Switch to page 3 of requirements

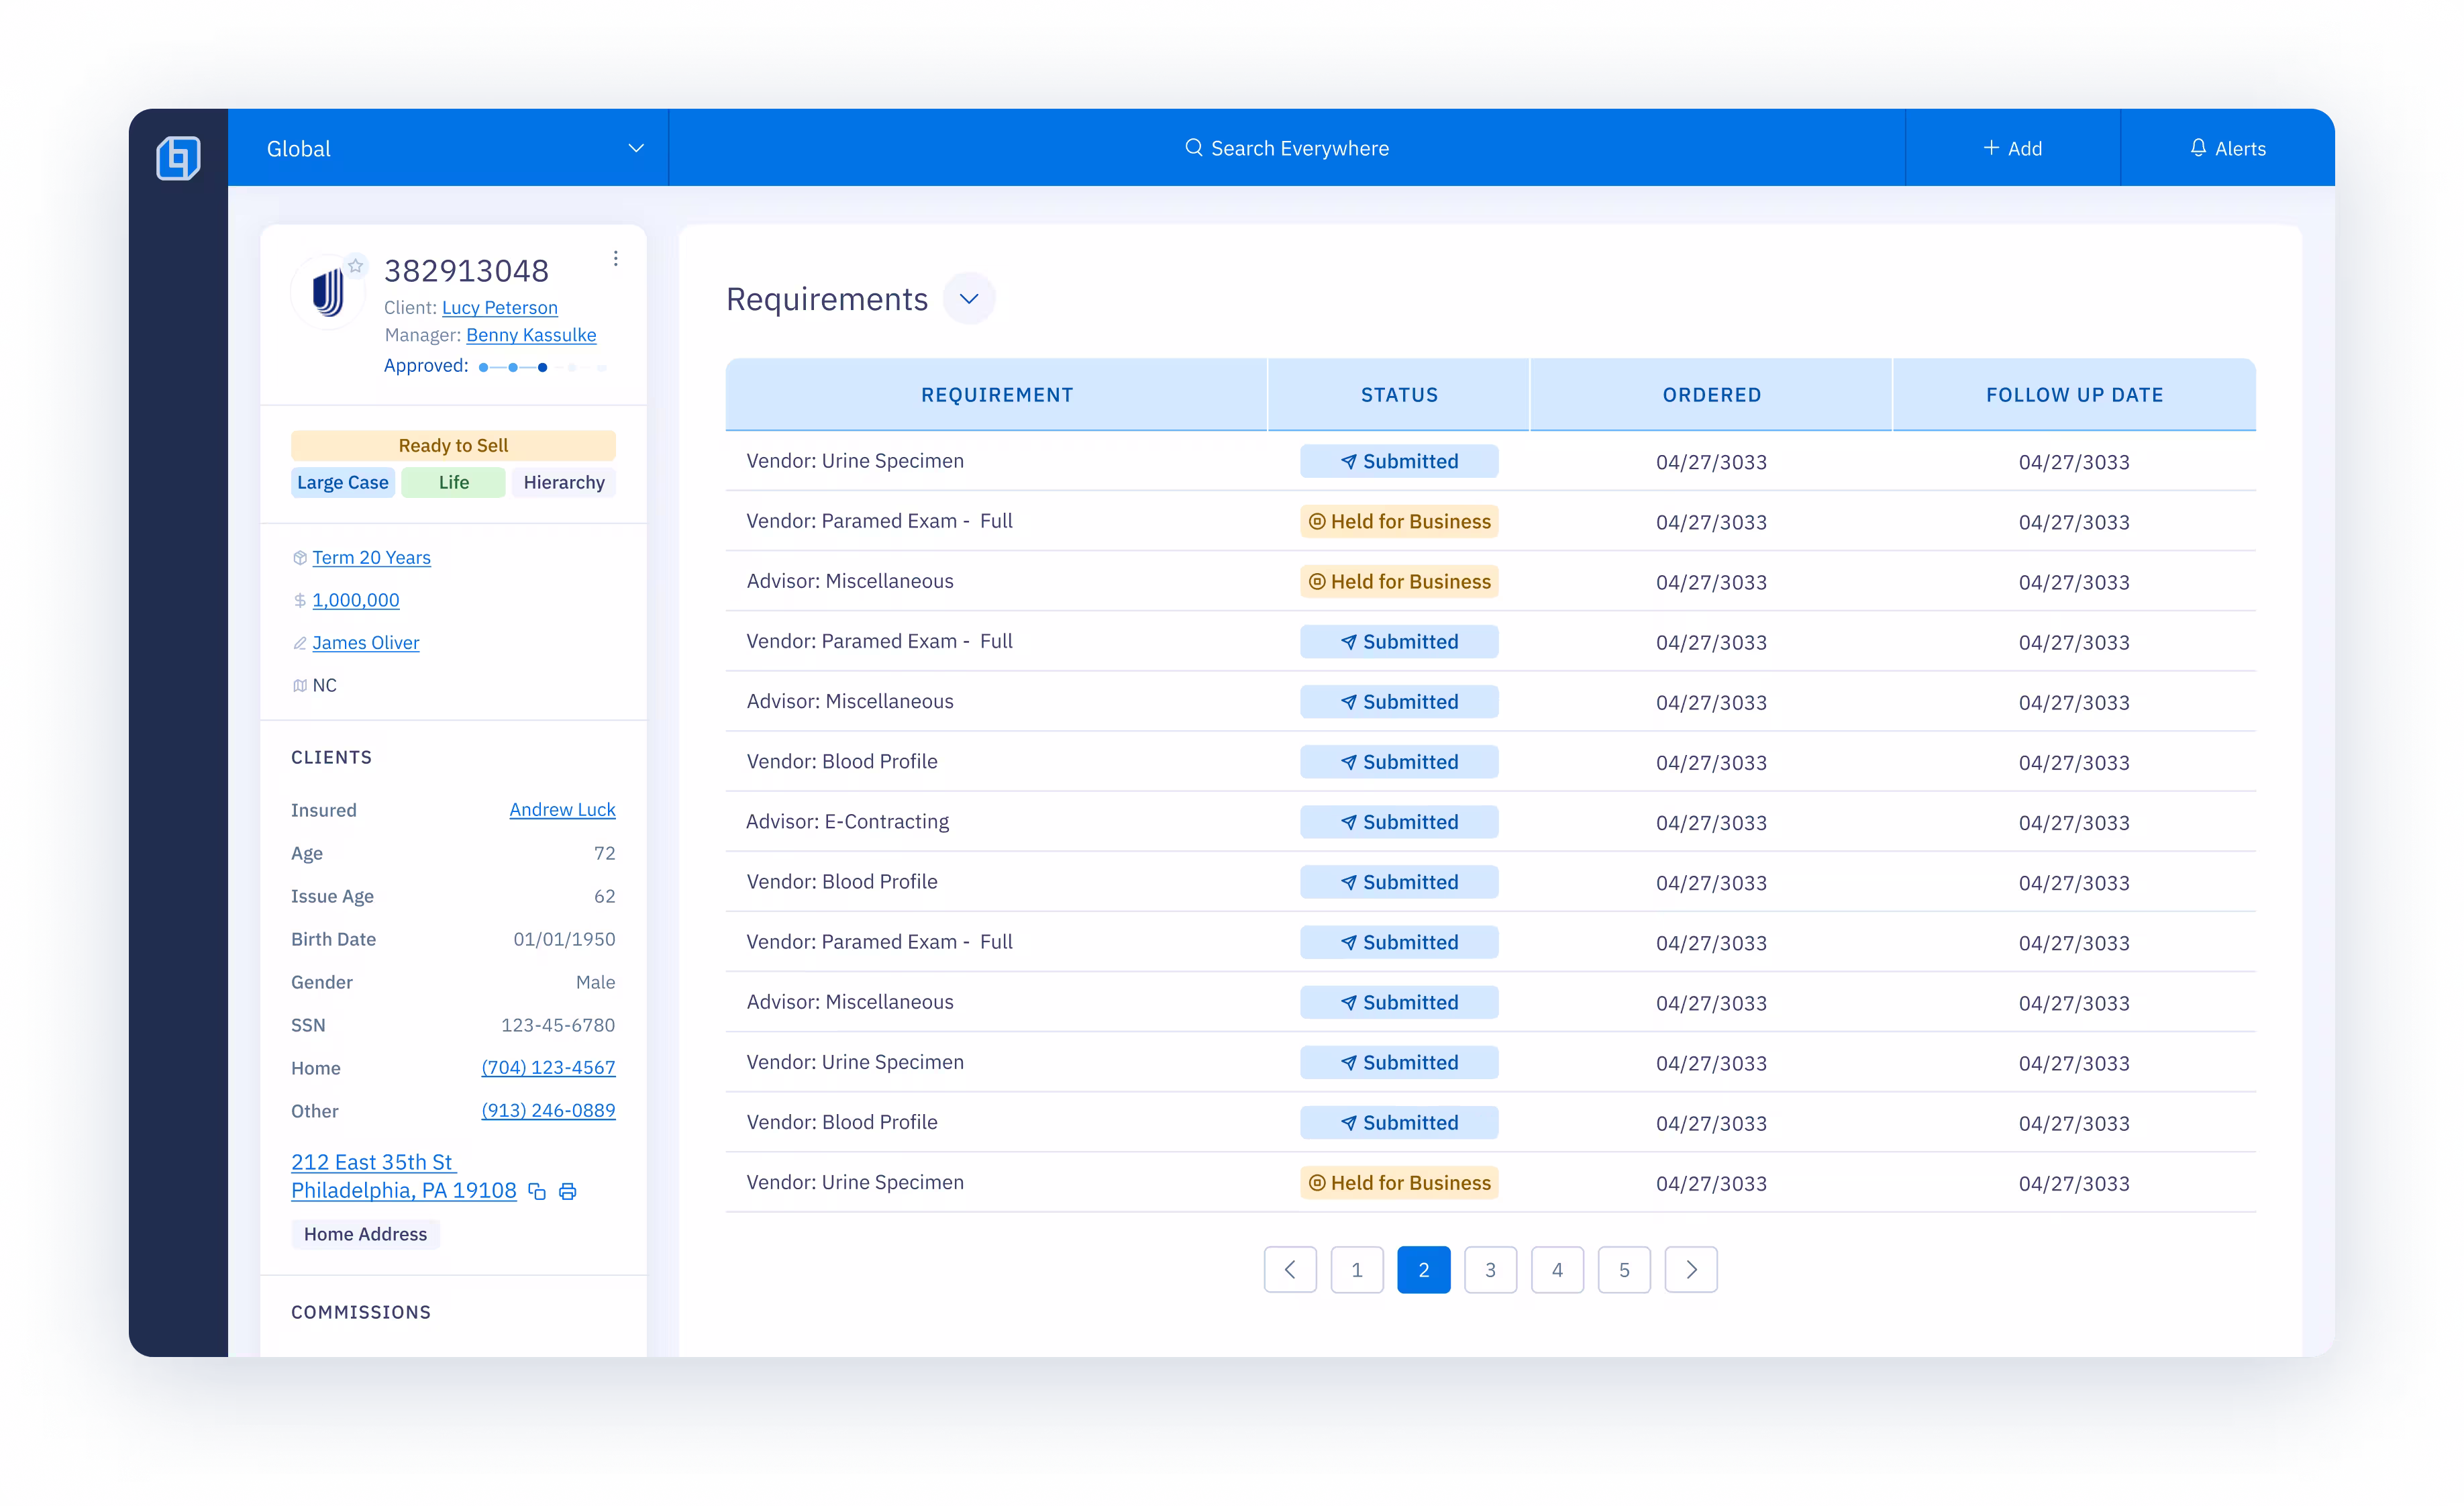pos(1490,1270)
